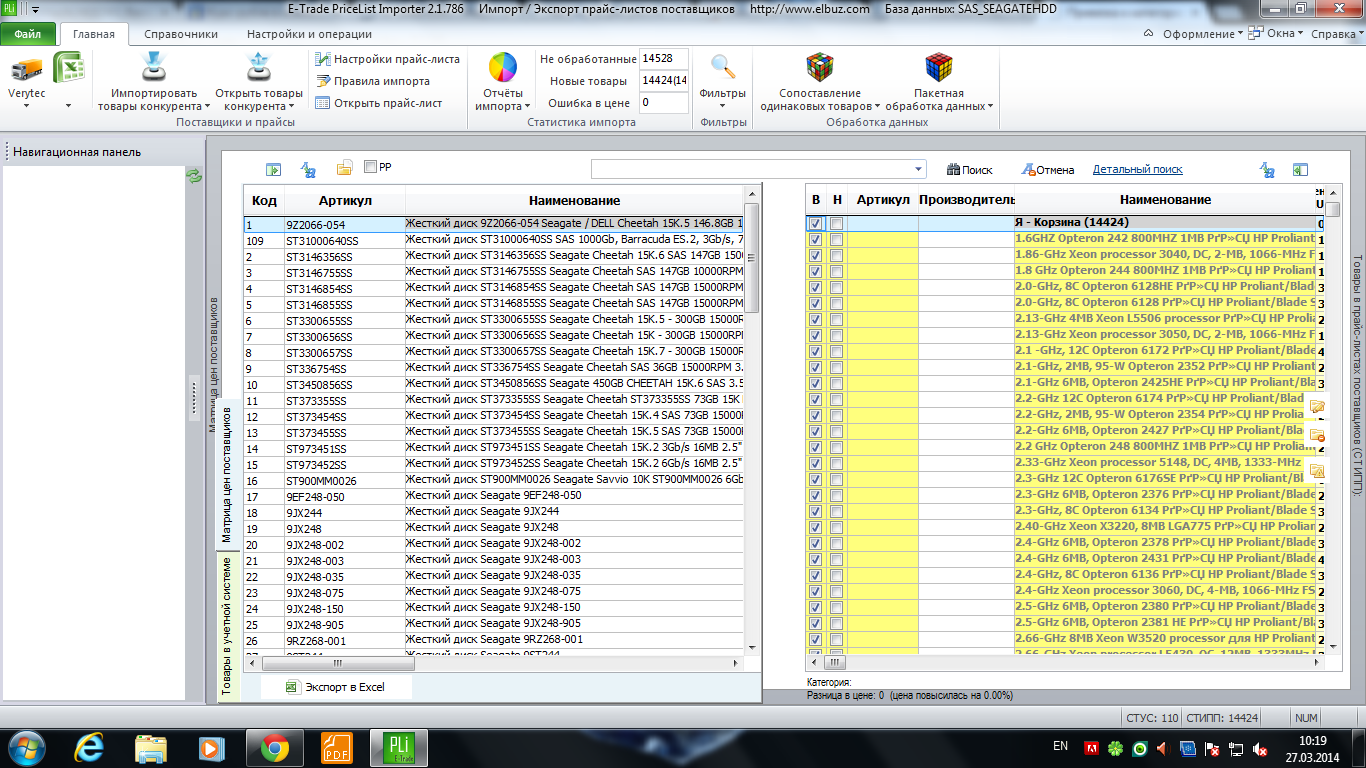This screenshot has height=768, width=1366.
Task: Click the import competitor goods download icon
Action: point(153,68)
